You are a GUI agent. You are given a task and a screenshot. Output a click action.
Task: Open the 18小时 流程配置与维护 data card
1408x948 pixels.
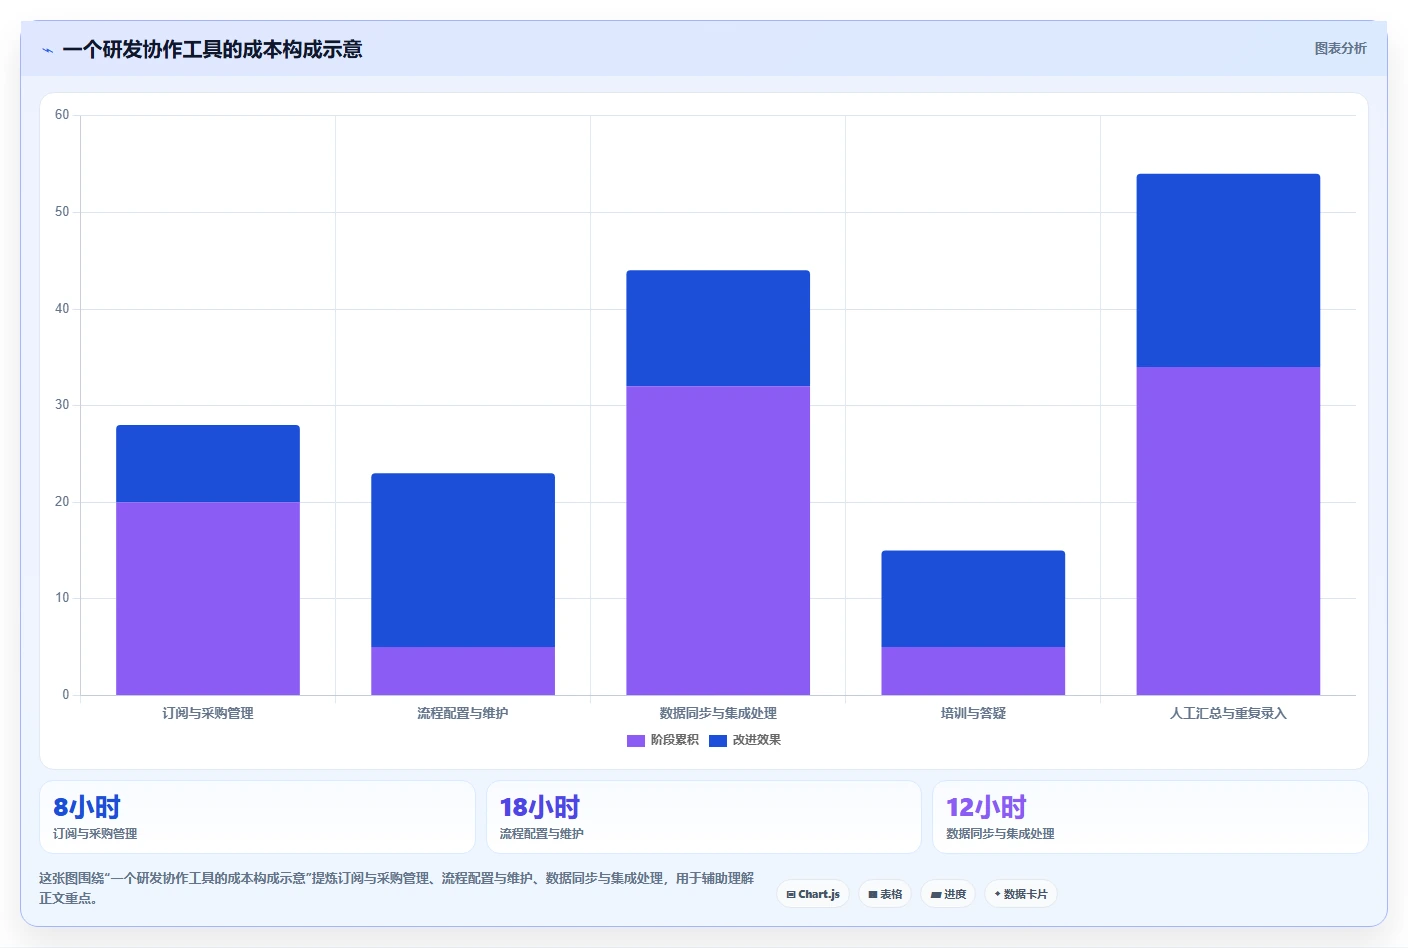point(704,817)
